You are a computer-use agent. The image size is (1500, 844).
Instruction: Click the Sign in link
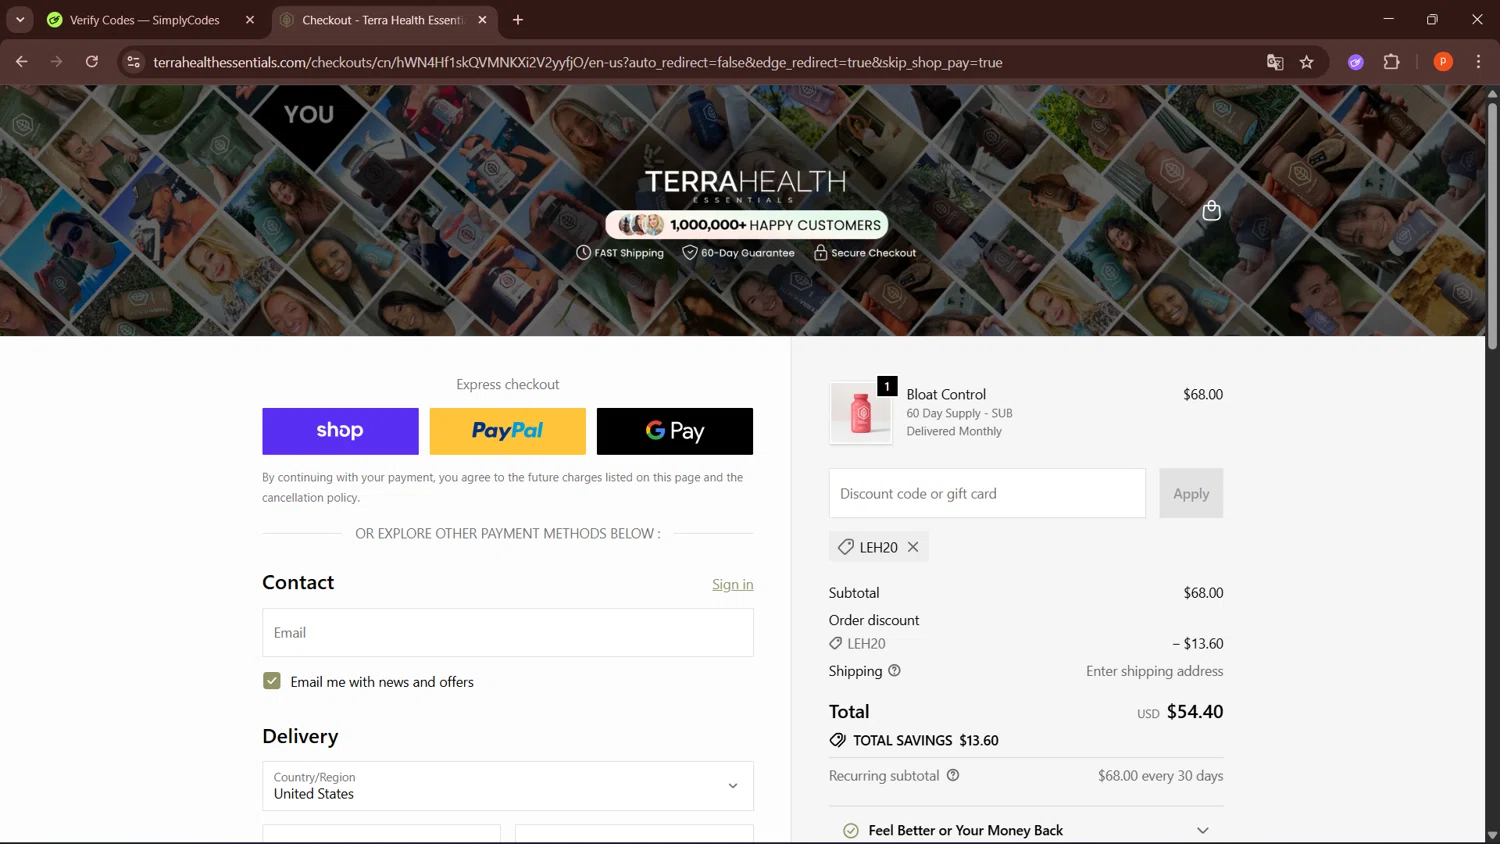[x=733, y=585]
